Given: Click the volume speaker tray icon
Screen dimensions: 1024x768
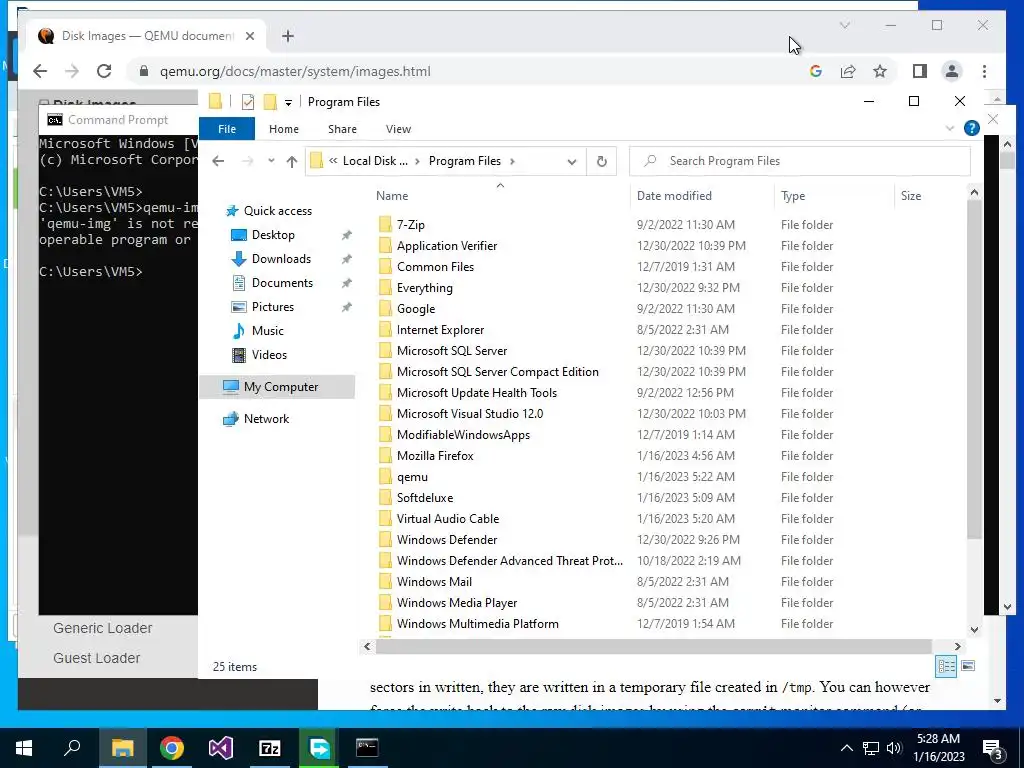Looking at the screenshot, I should (x=894, y=748).
